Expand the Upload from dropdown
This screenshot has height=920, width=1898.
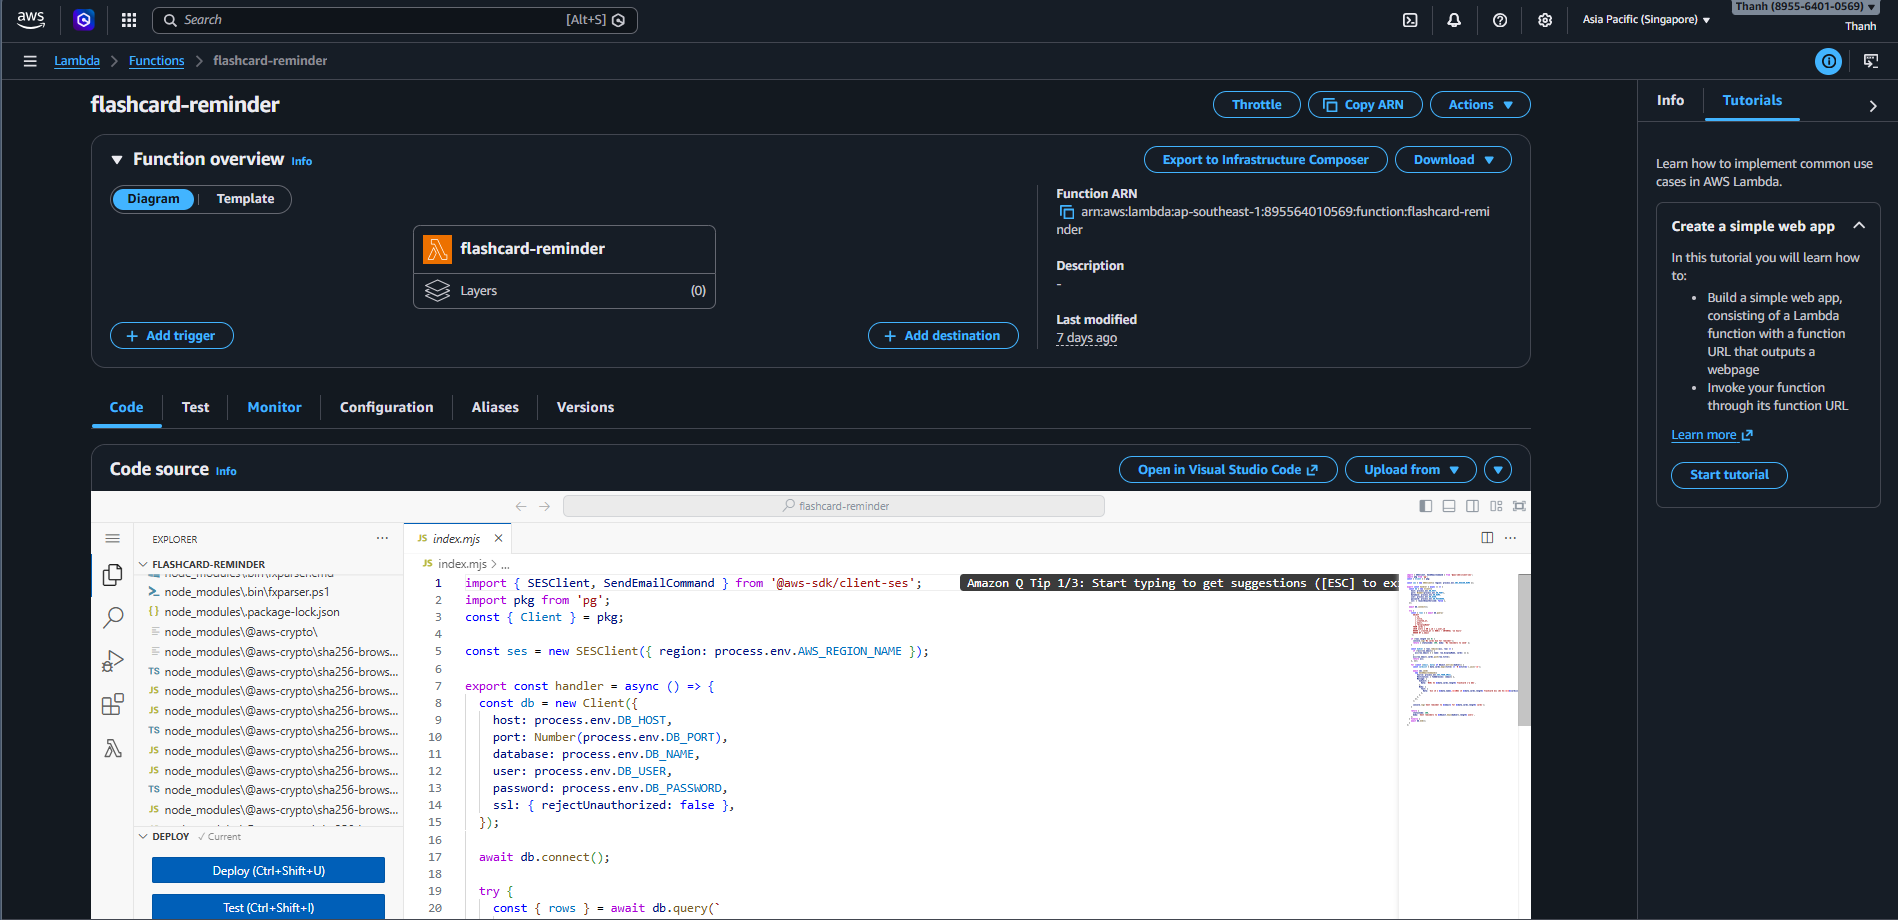1410,470
